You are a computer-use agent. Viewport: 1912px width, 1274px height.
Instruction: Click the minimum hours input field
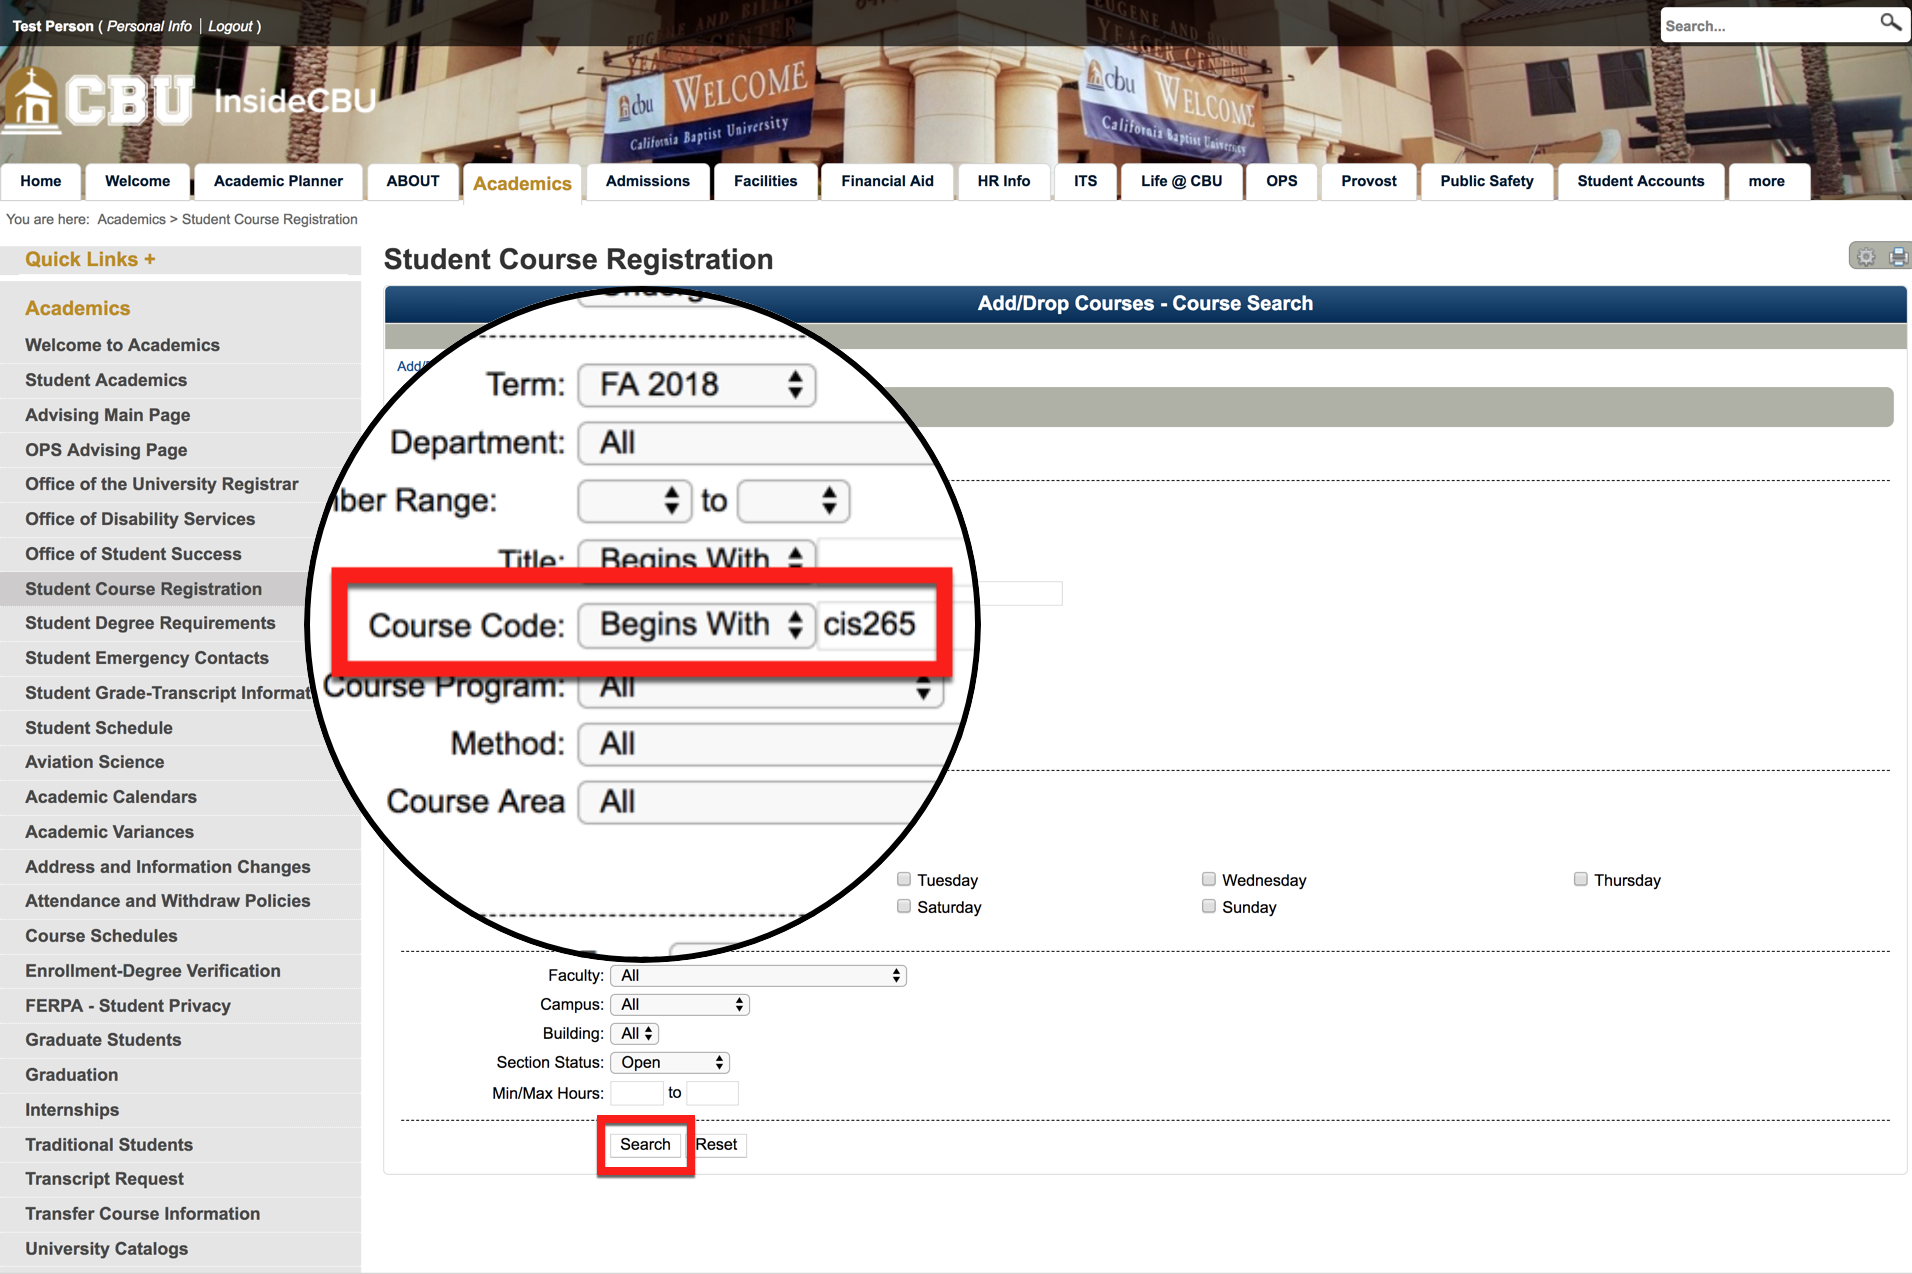point(636,1093)
